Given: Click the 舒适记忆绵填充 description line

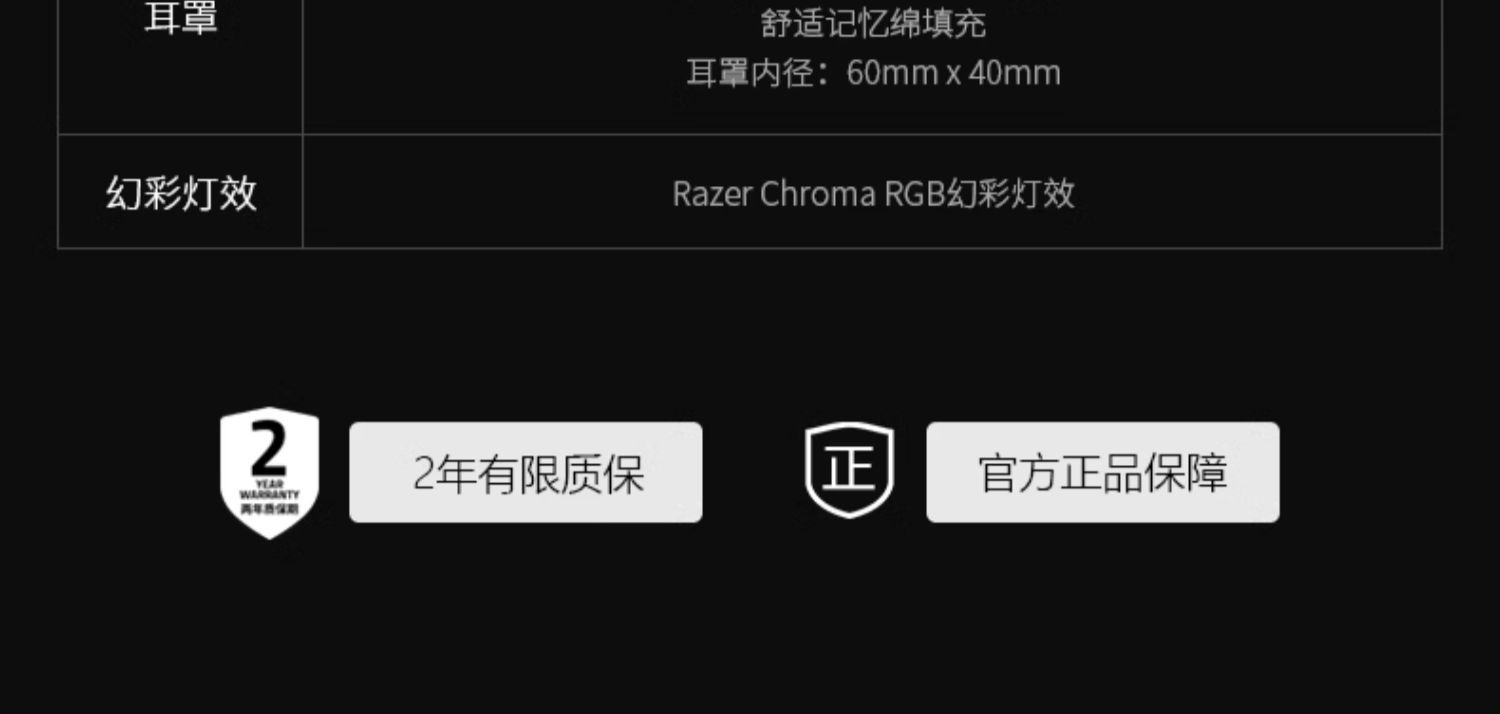Looking at the screenshot, I should click(873, 23).
